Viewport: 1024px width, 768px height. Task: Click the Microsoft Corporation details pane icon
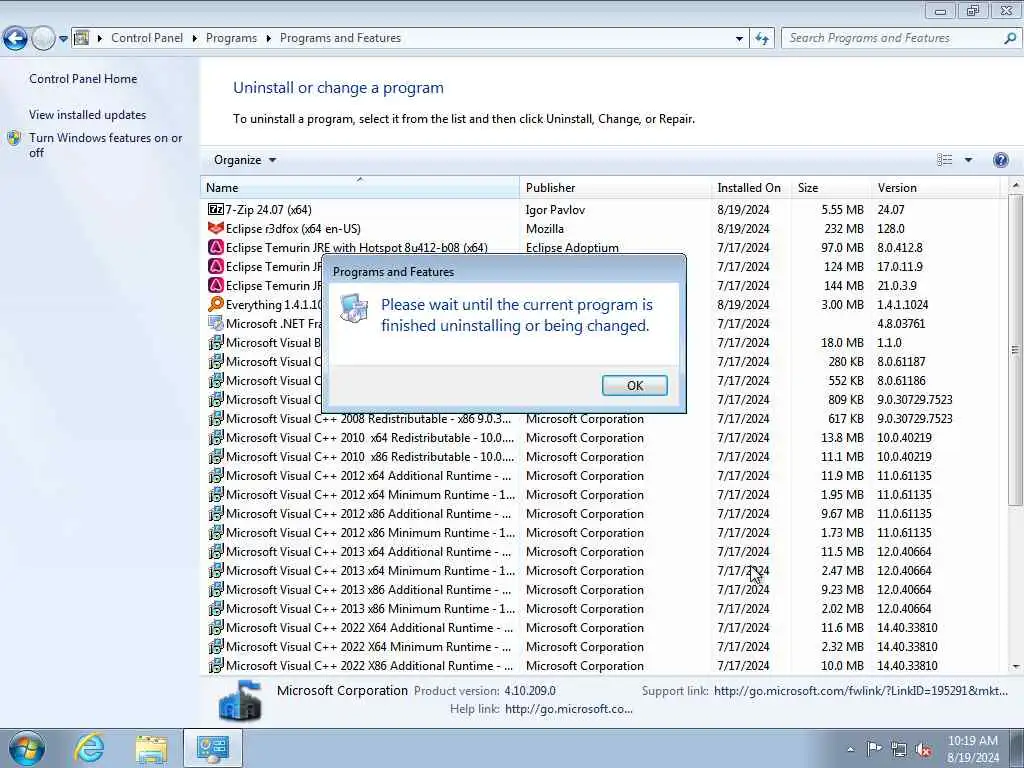(x=241, y=700)
